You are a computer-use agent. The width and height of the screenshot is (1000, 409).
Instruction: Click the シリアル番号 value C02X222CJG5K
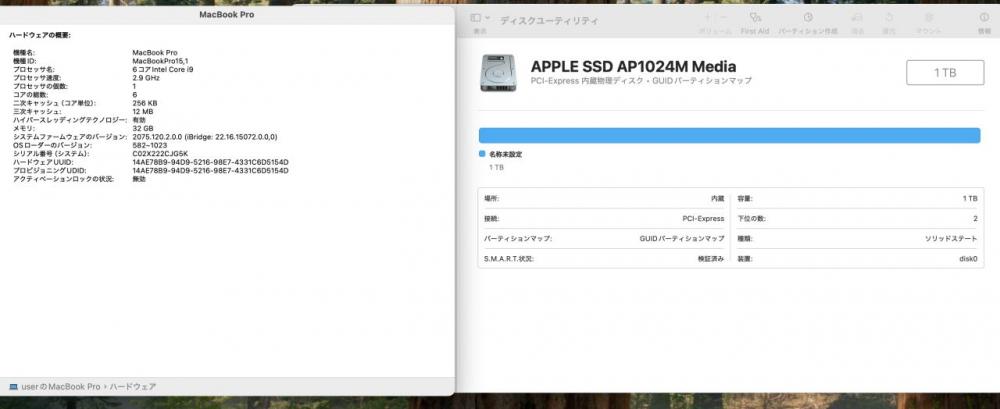160,154
